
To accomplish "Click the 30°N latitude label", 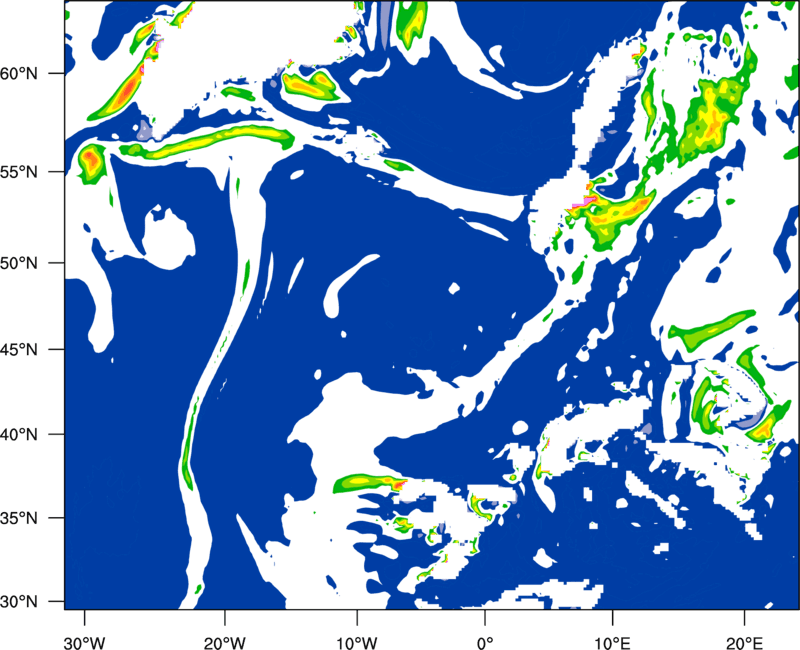I will (x=20, y=602).
